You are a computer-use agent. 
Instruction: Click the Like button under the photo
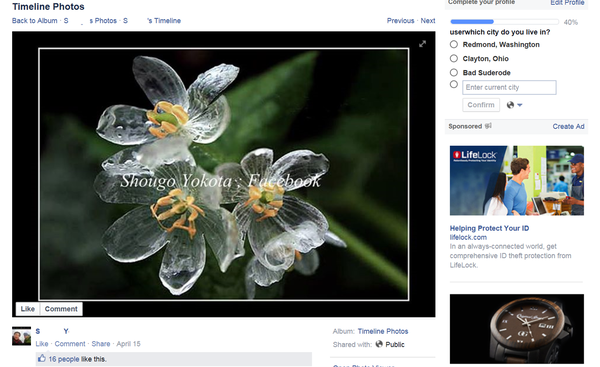click(28, 309)
